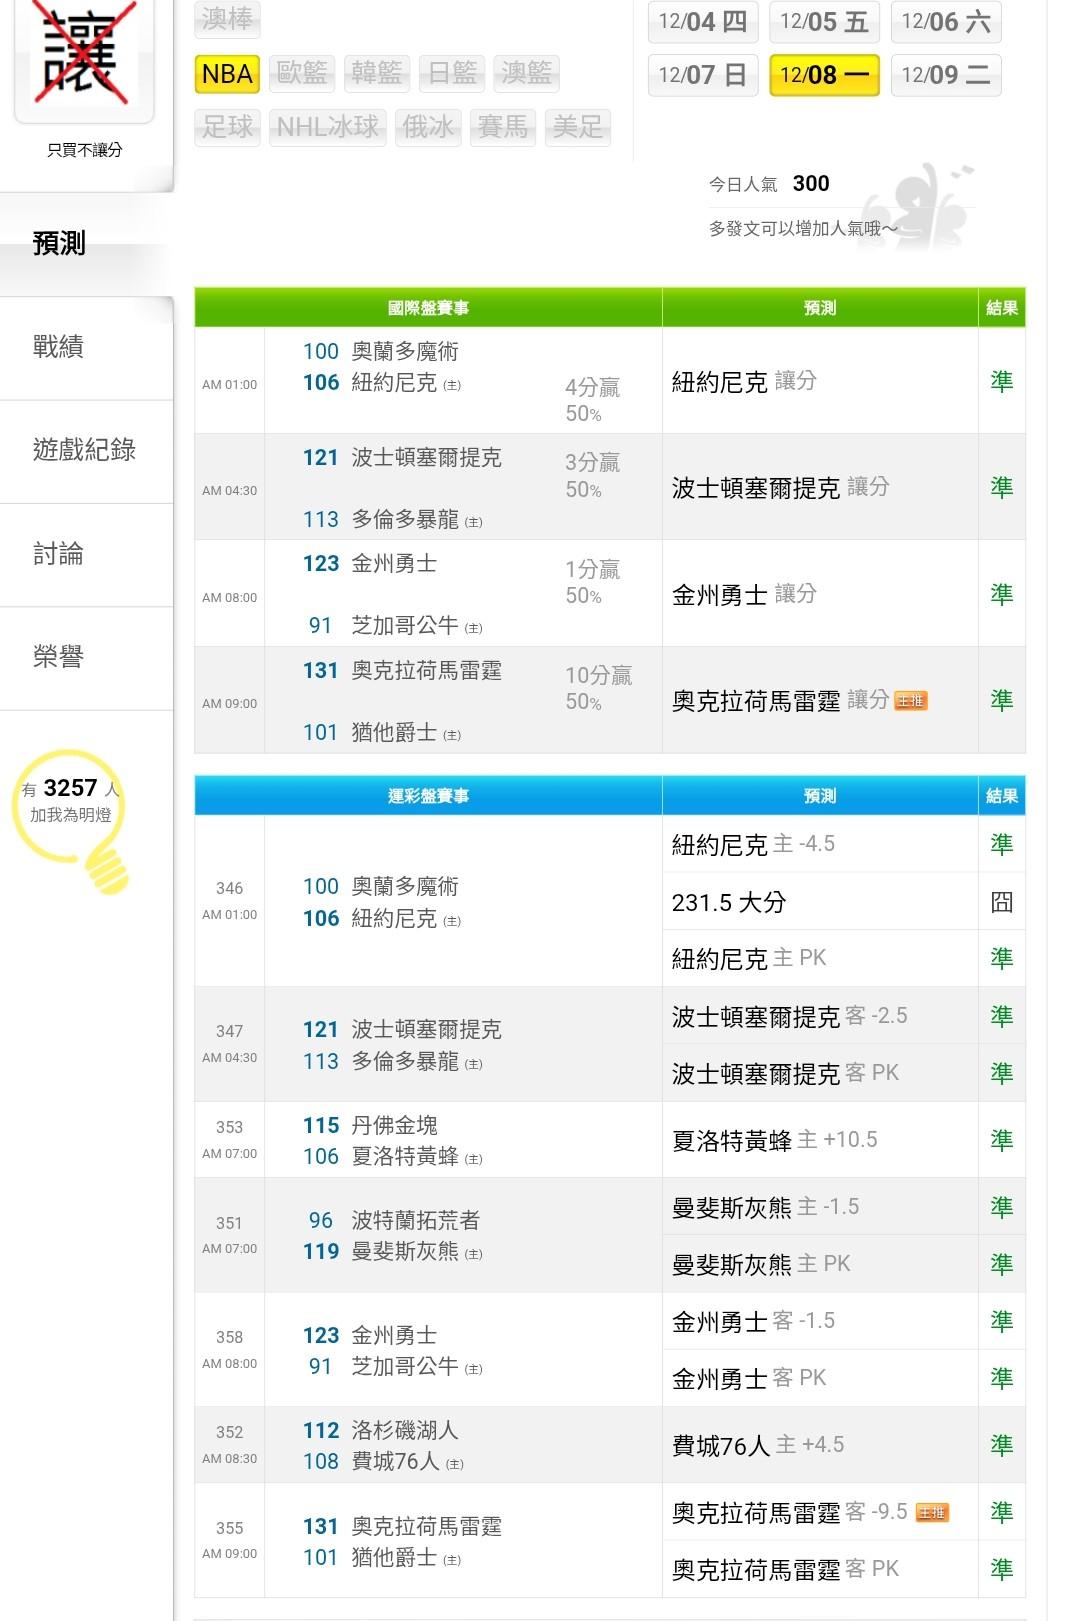1080x1621 pixels.
Task: Select the 足球 sport filter
Action: 227,127
